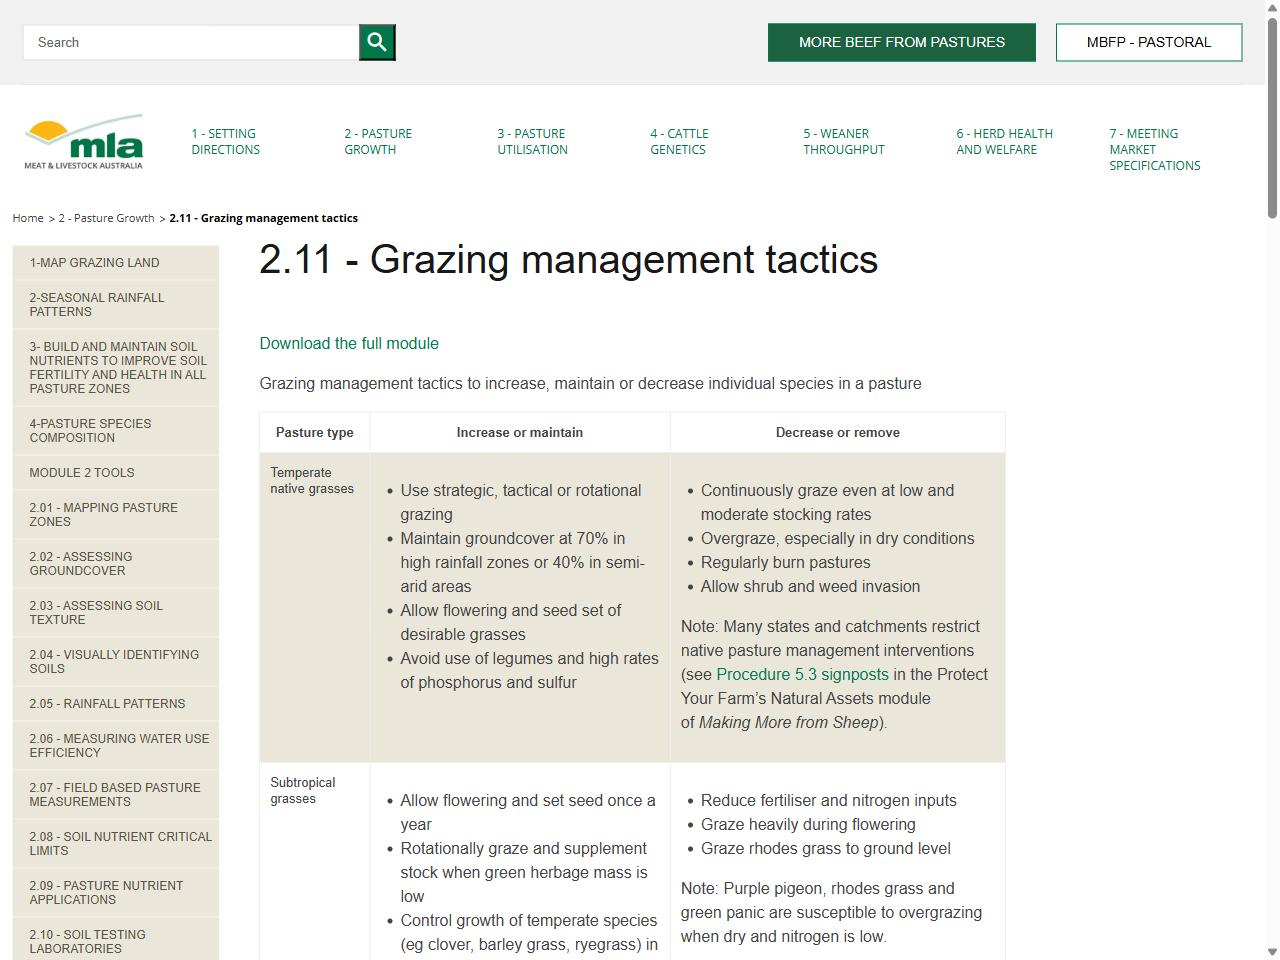Screen dimensions: 1280x960
Task: Select '3 - Pasture Utilisation' from navigation
Action: [x=532, y=141]
